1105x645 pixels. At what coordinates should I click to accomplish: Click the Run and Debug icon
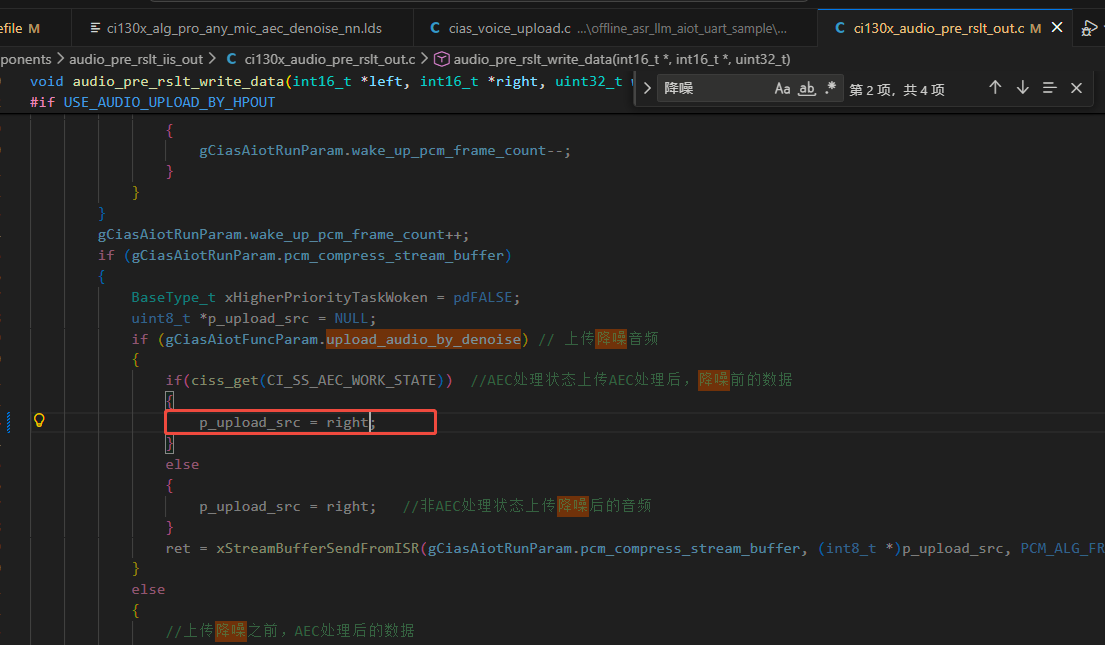pyautogui.click(x=1090, y=28)
